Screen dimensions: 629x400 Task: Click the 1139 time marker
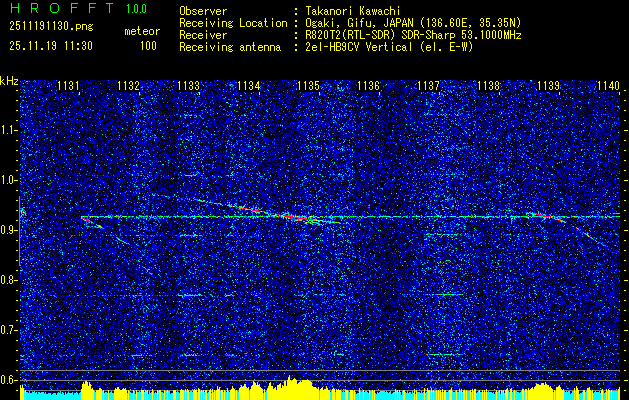coord(549,86)
